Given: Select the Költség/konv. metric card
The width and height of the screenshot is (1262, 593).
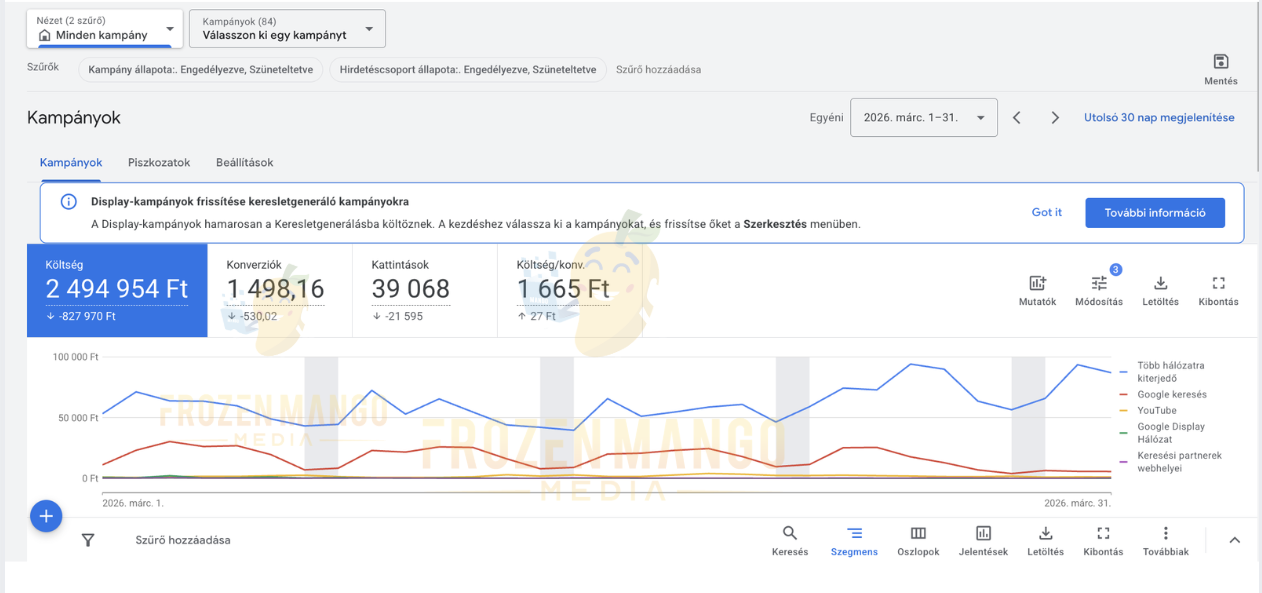Looking at the screenshot, I should 570,290.
